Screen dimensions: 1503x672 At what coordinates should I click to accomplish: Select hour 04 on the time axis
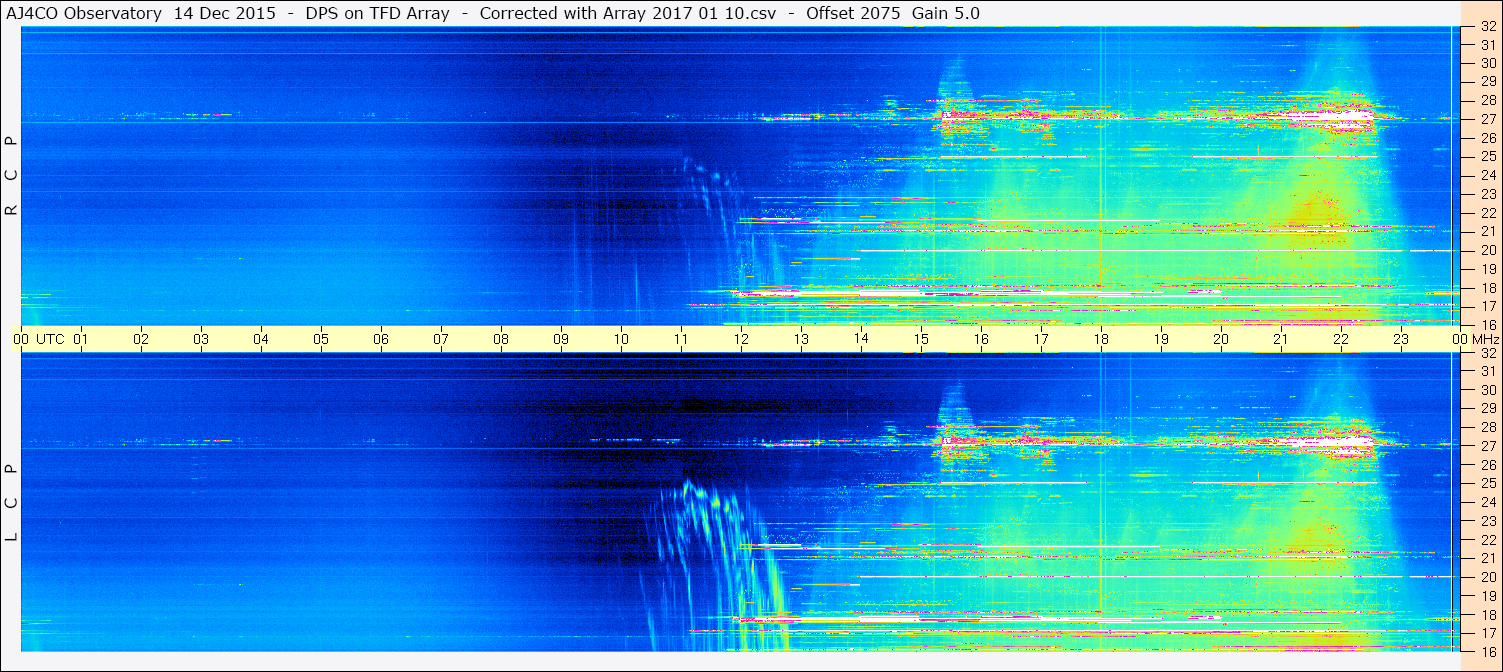click(x=261, y=339)
